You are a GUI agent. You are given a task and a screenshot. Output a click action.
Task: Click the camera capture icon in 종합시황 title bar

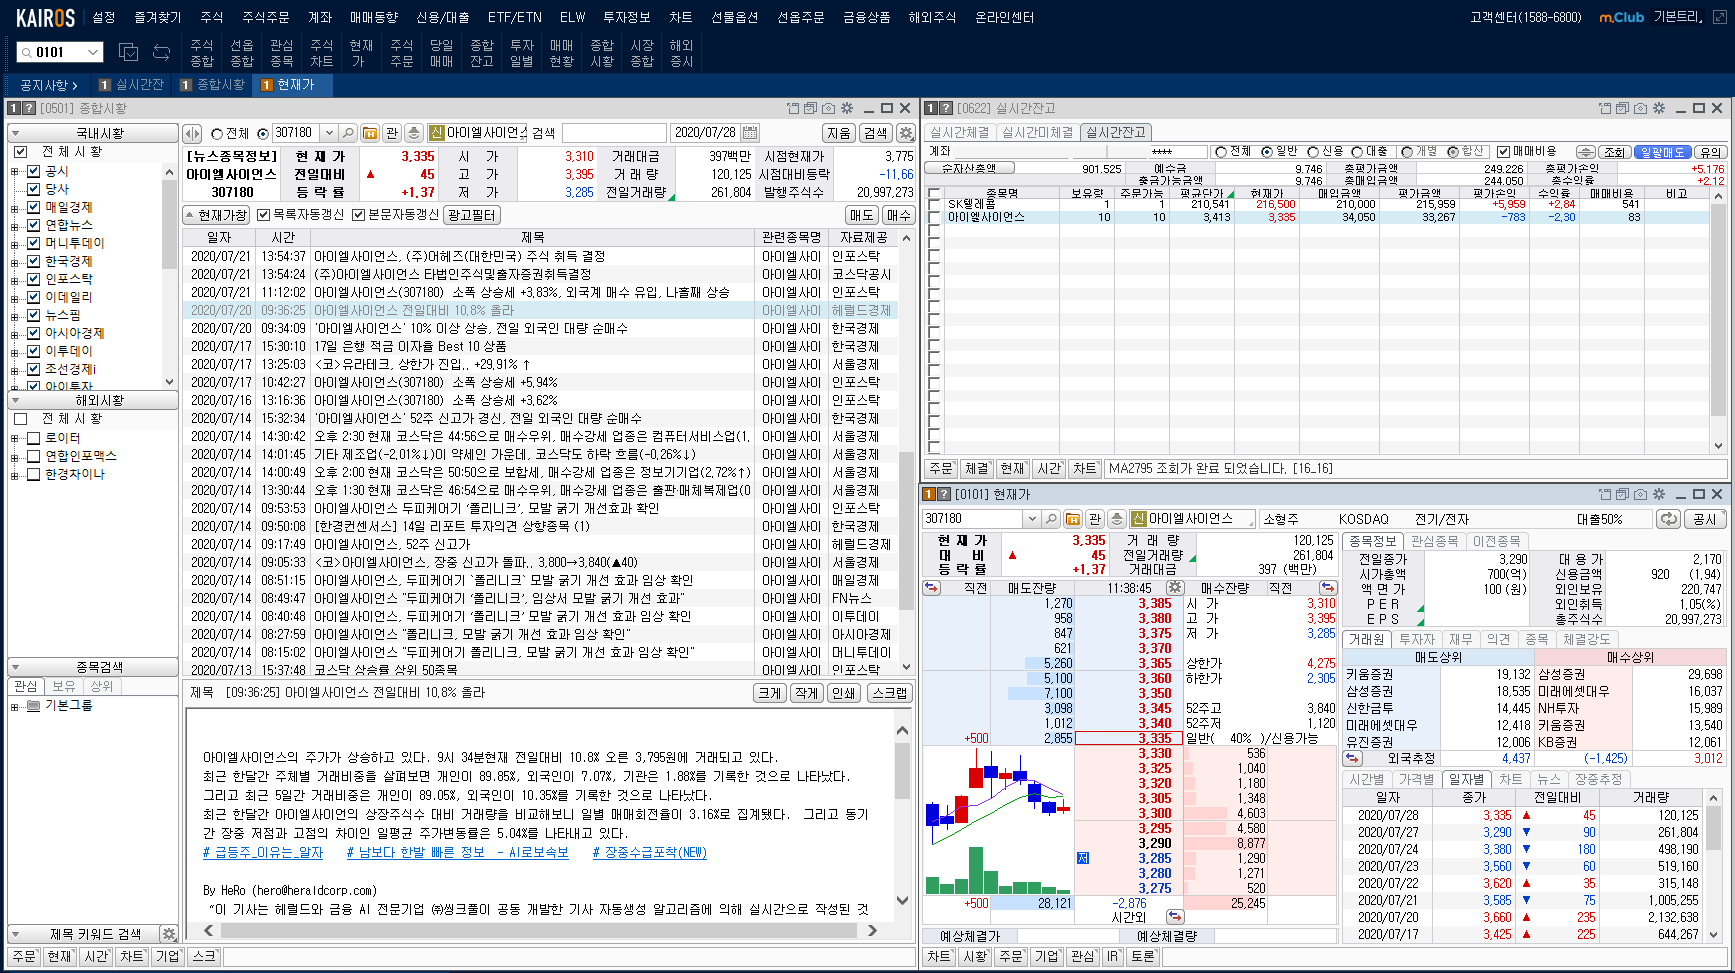click(x=828, y=108)
